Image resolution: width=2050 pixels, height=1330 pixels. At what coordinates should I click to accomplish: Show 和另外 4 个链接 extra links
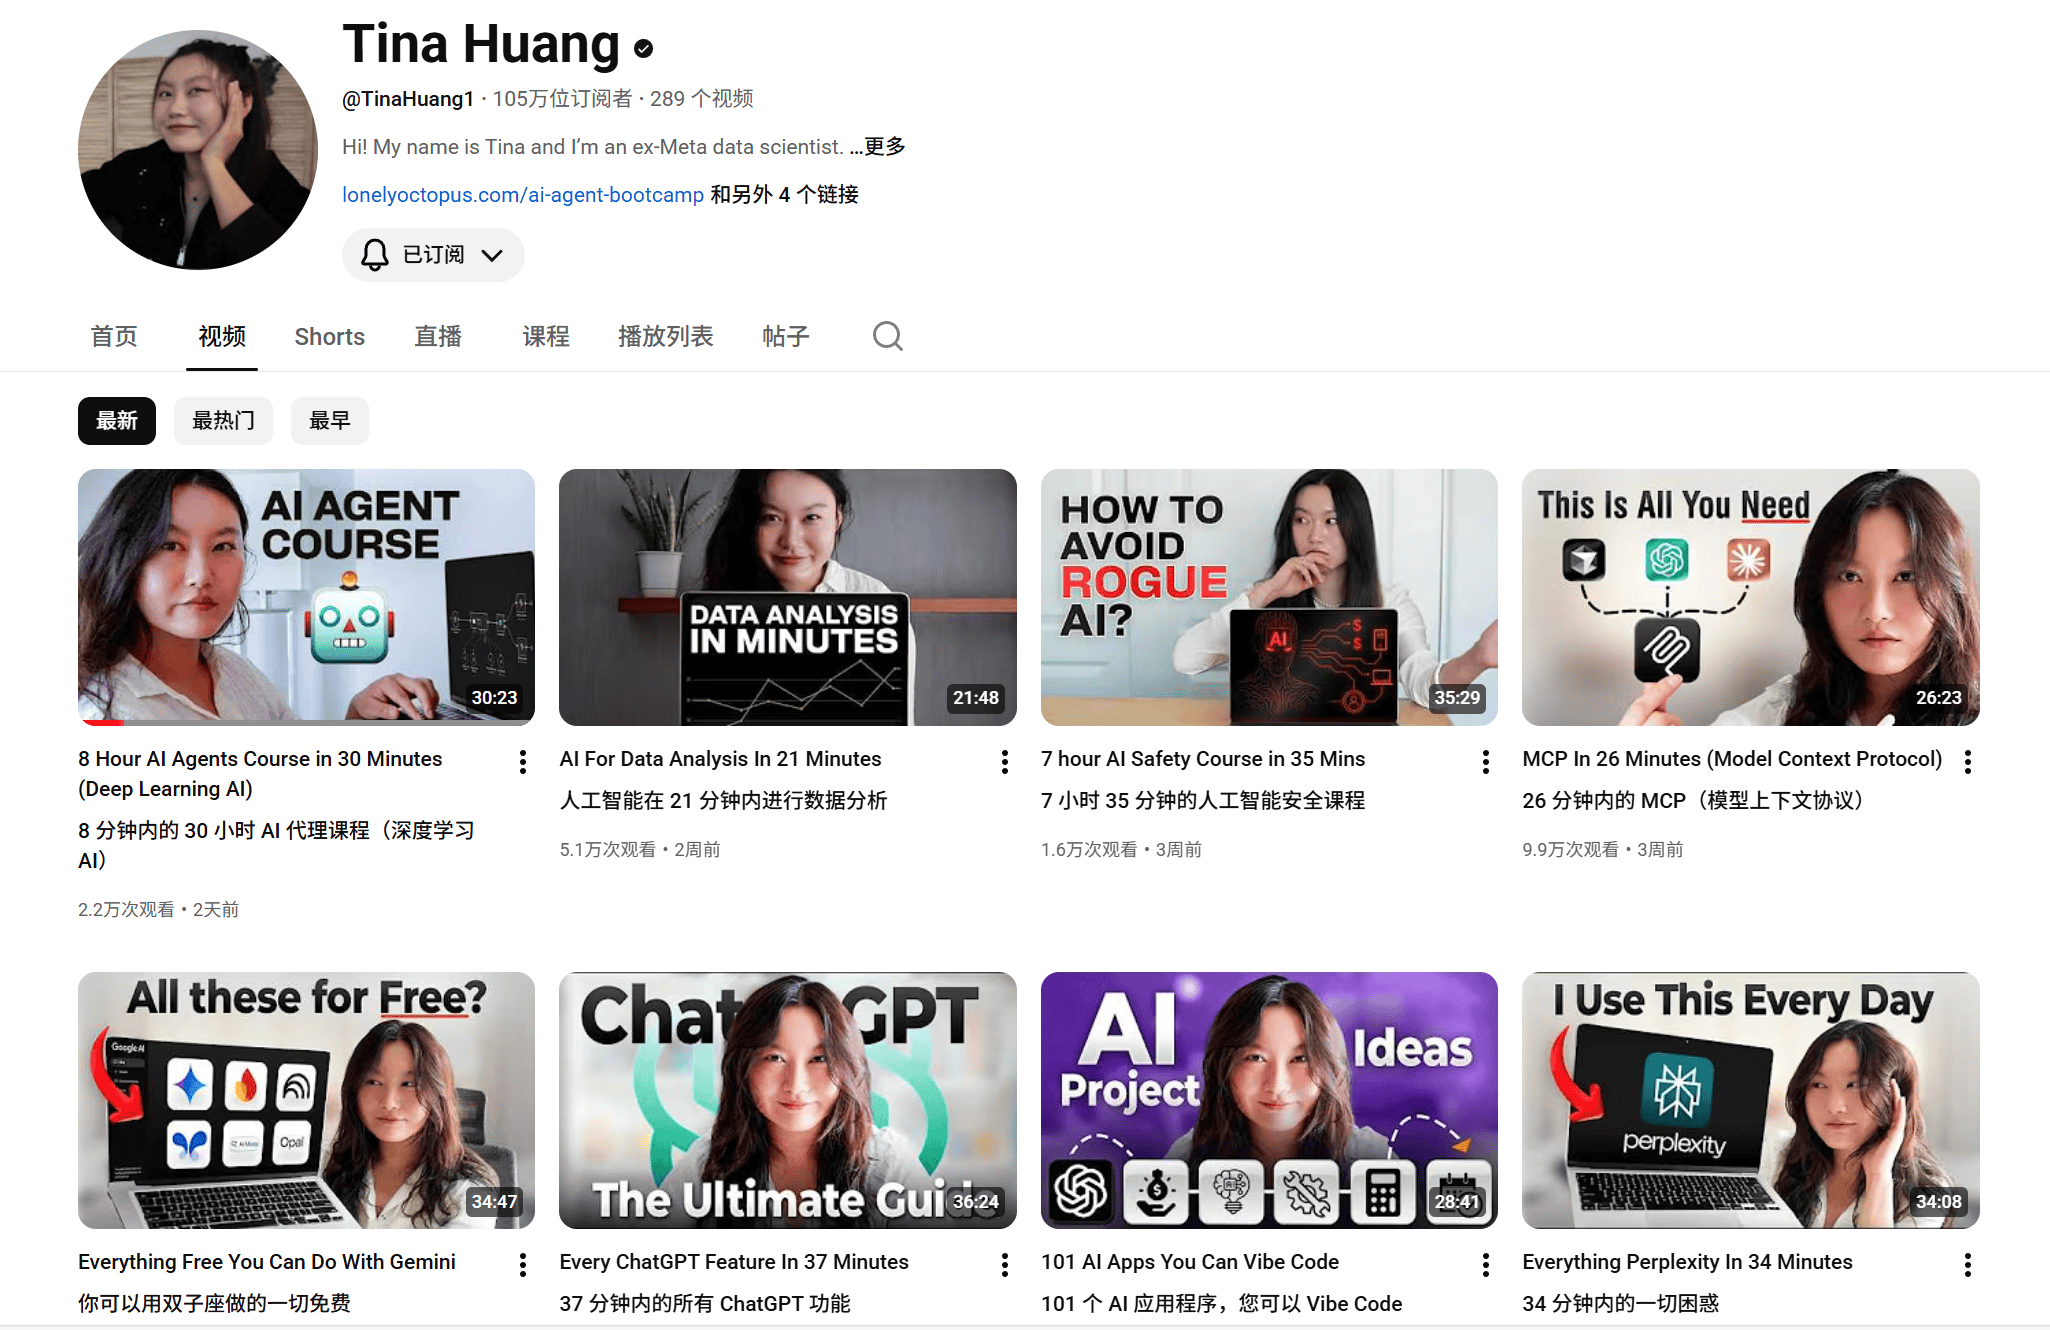tap(784, 195)
